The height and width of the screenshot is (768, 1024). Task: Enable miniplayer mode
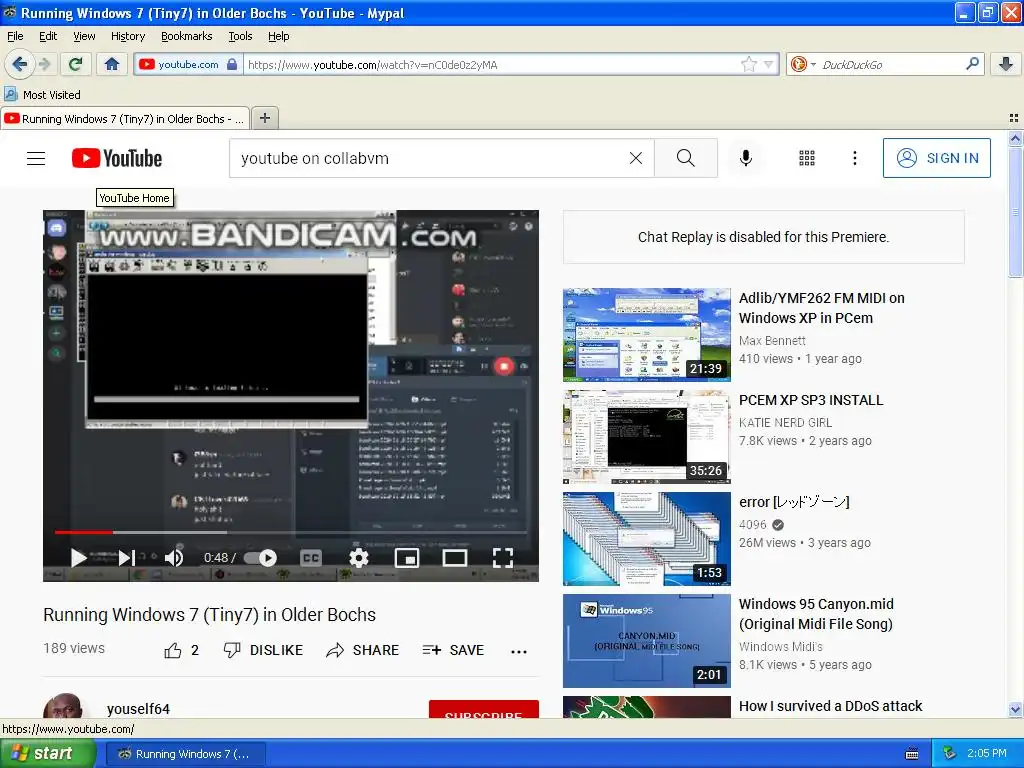point(407,558)
